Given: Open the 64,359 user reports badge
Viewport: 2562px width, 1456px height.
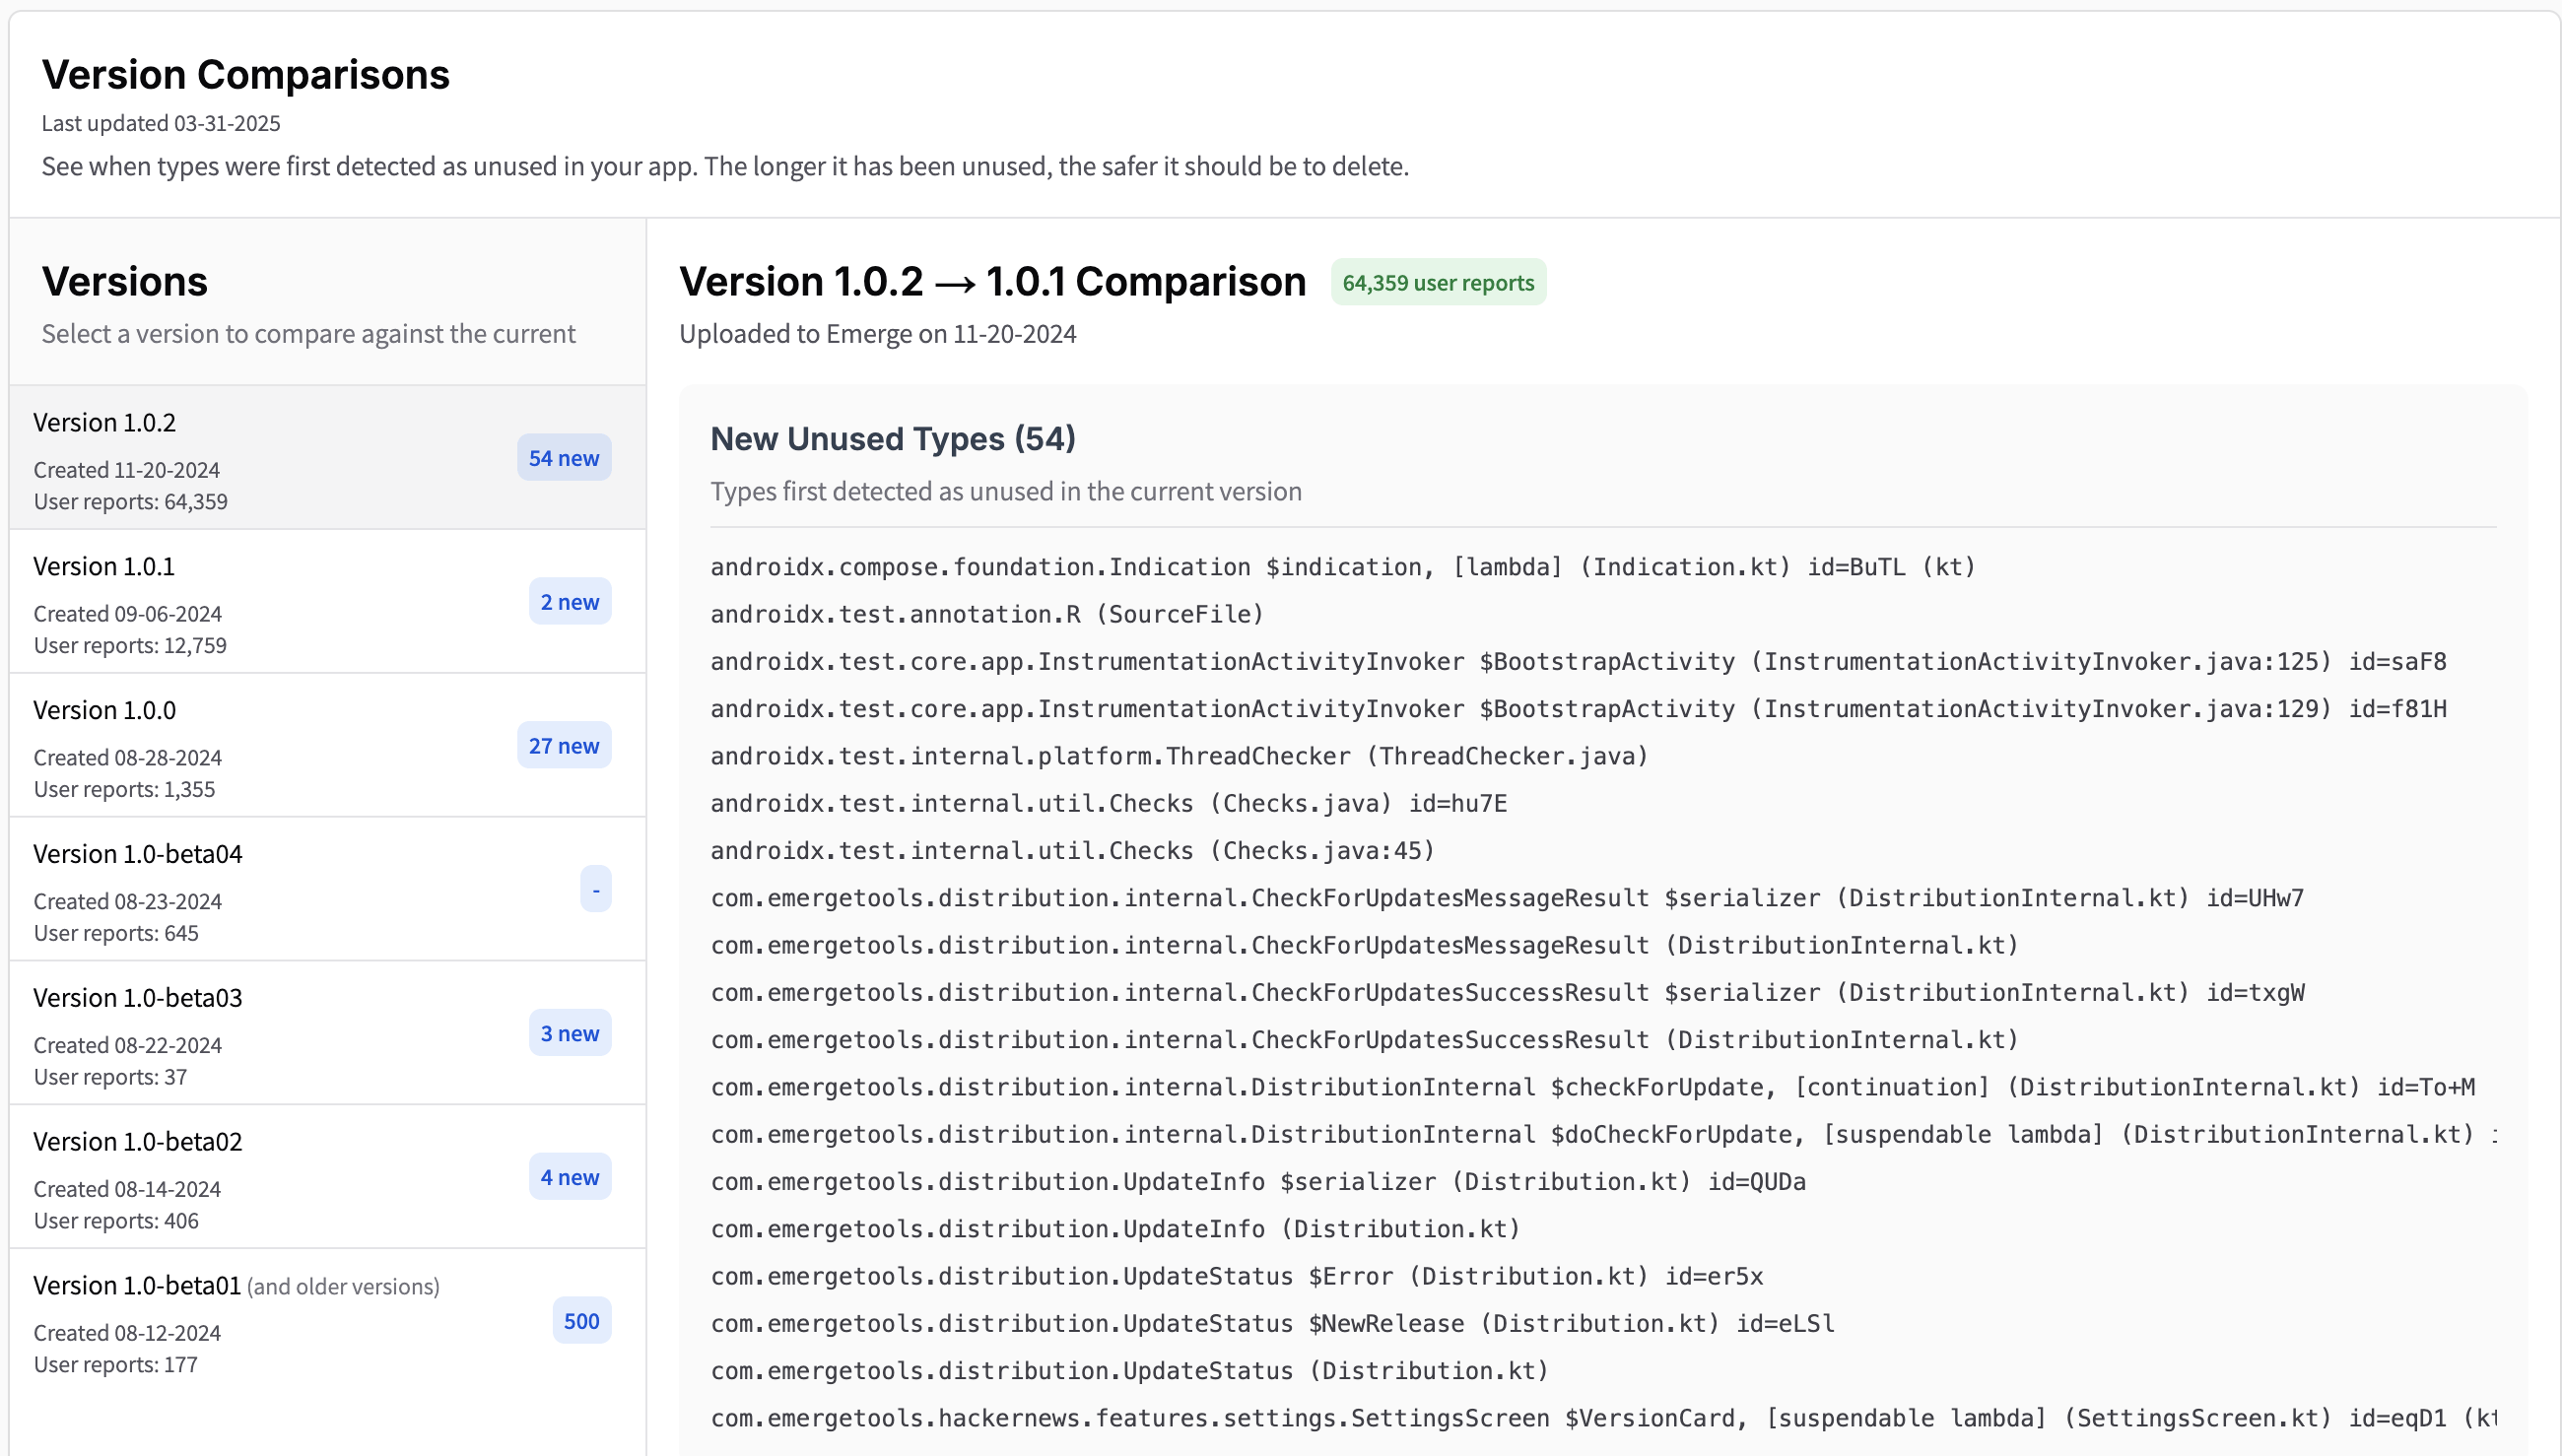Looking at the screenshot, I should (x=1438, y=282).
